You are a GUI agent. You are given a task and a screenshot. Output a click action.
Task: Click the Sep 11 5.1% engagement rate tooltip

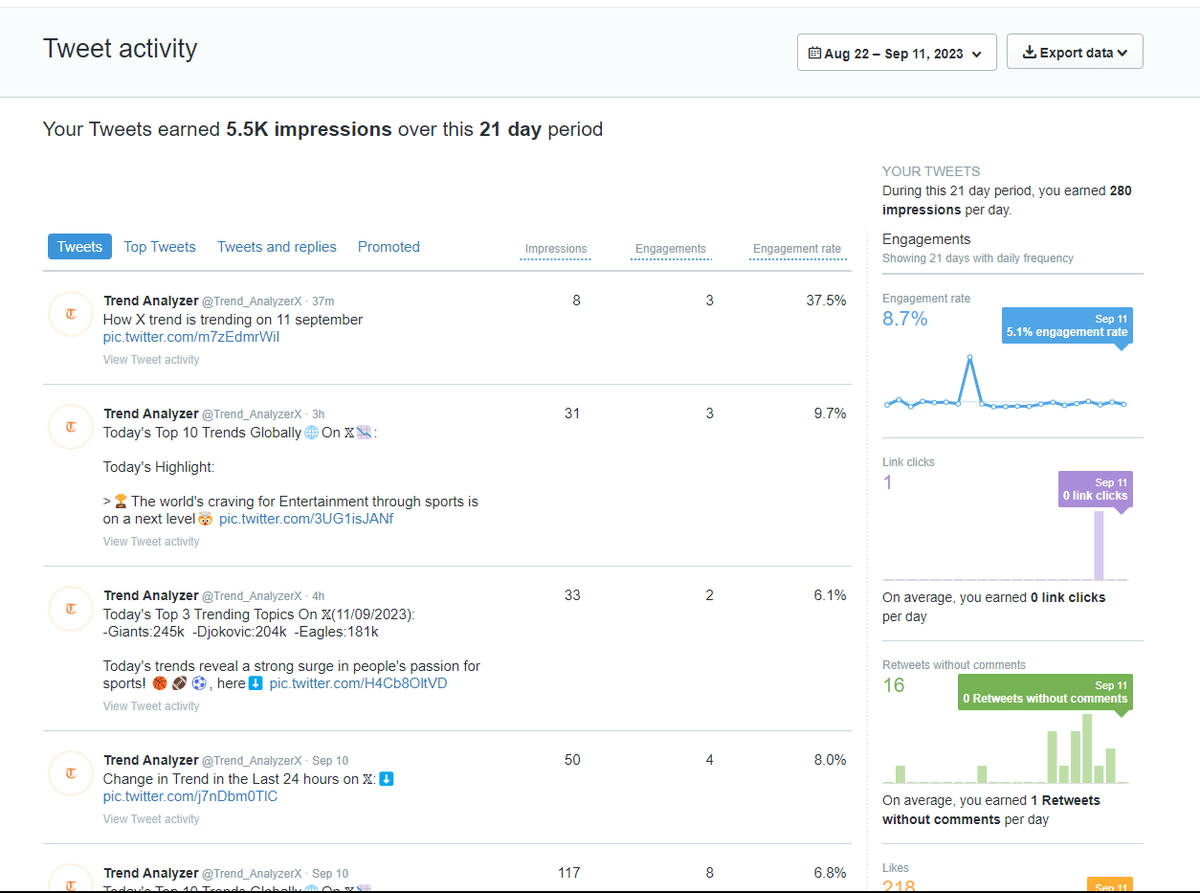point(1067,326)
